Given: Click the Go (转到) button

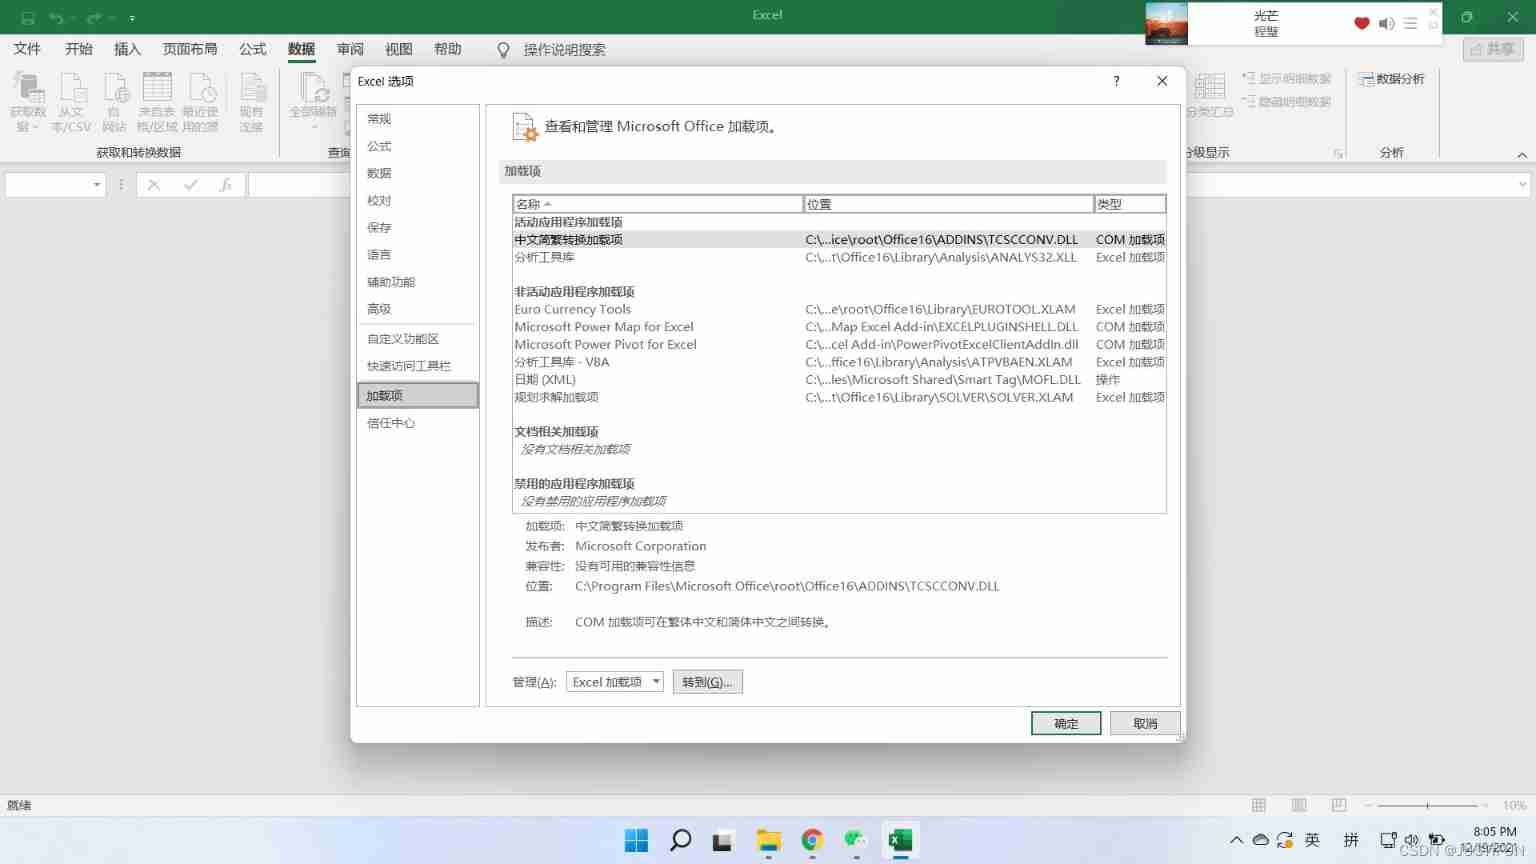Looking at the screenshot, I should coord(708,682).
